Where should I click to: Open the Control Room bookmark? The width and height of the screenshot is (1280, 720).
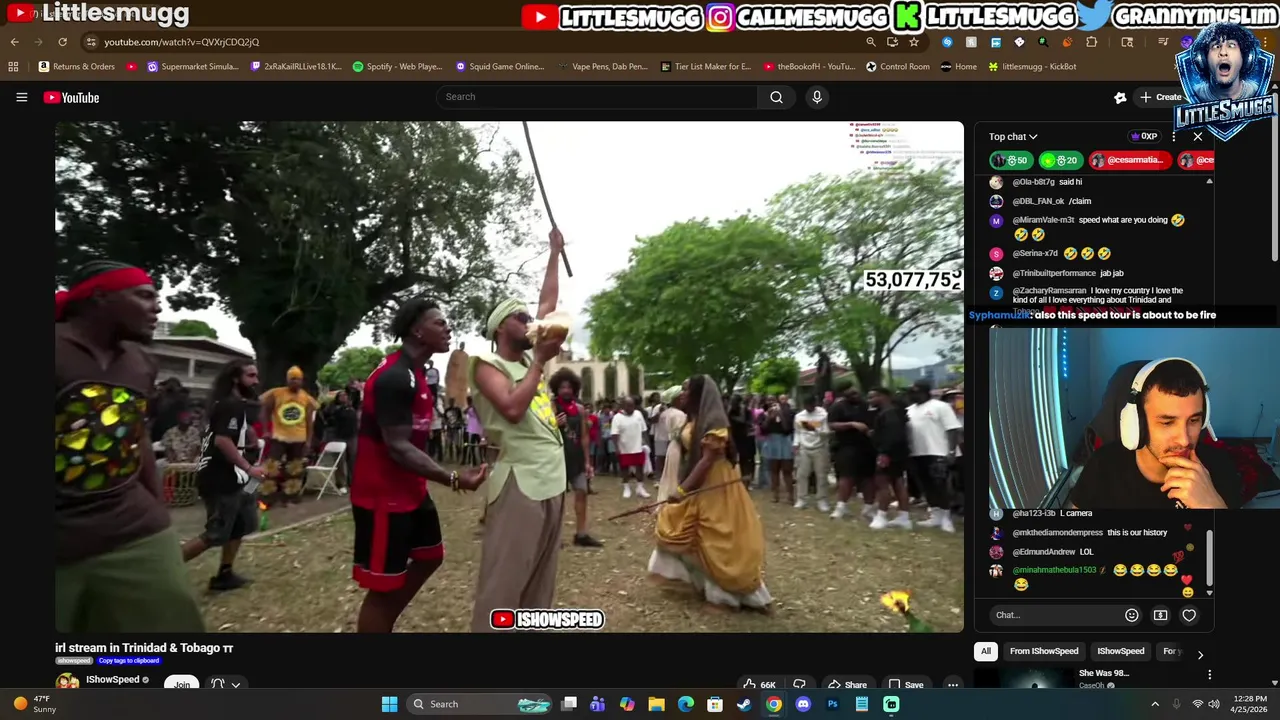pos(897,67)
